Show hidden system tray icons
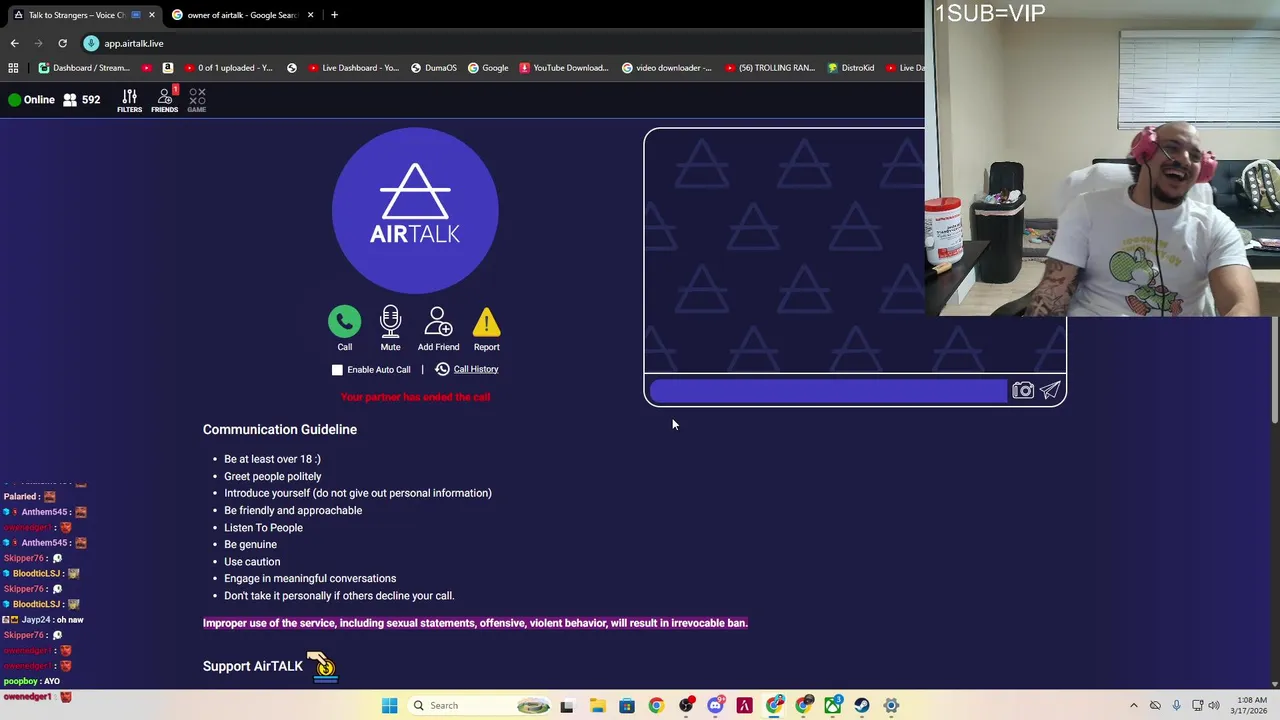The width and height of the screenshot is (1280, 720). (x=1133, y=705)
